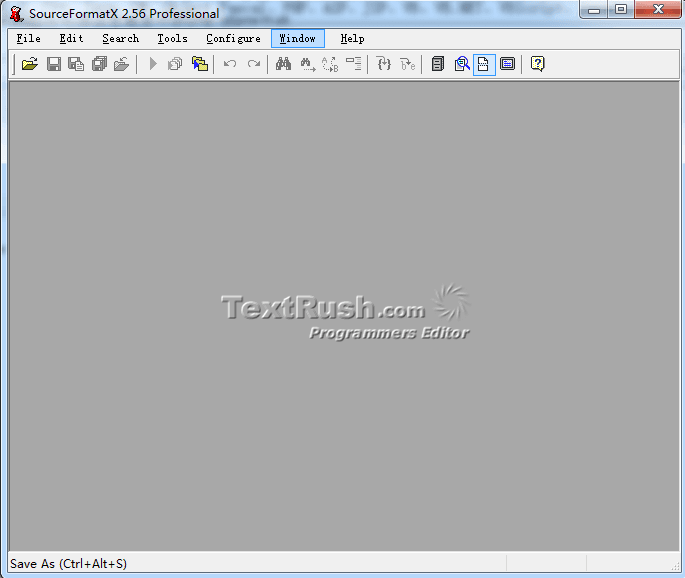This screenshot has width=685, height=578.
Task: Open the File menu
Action: click(28, 38)
